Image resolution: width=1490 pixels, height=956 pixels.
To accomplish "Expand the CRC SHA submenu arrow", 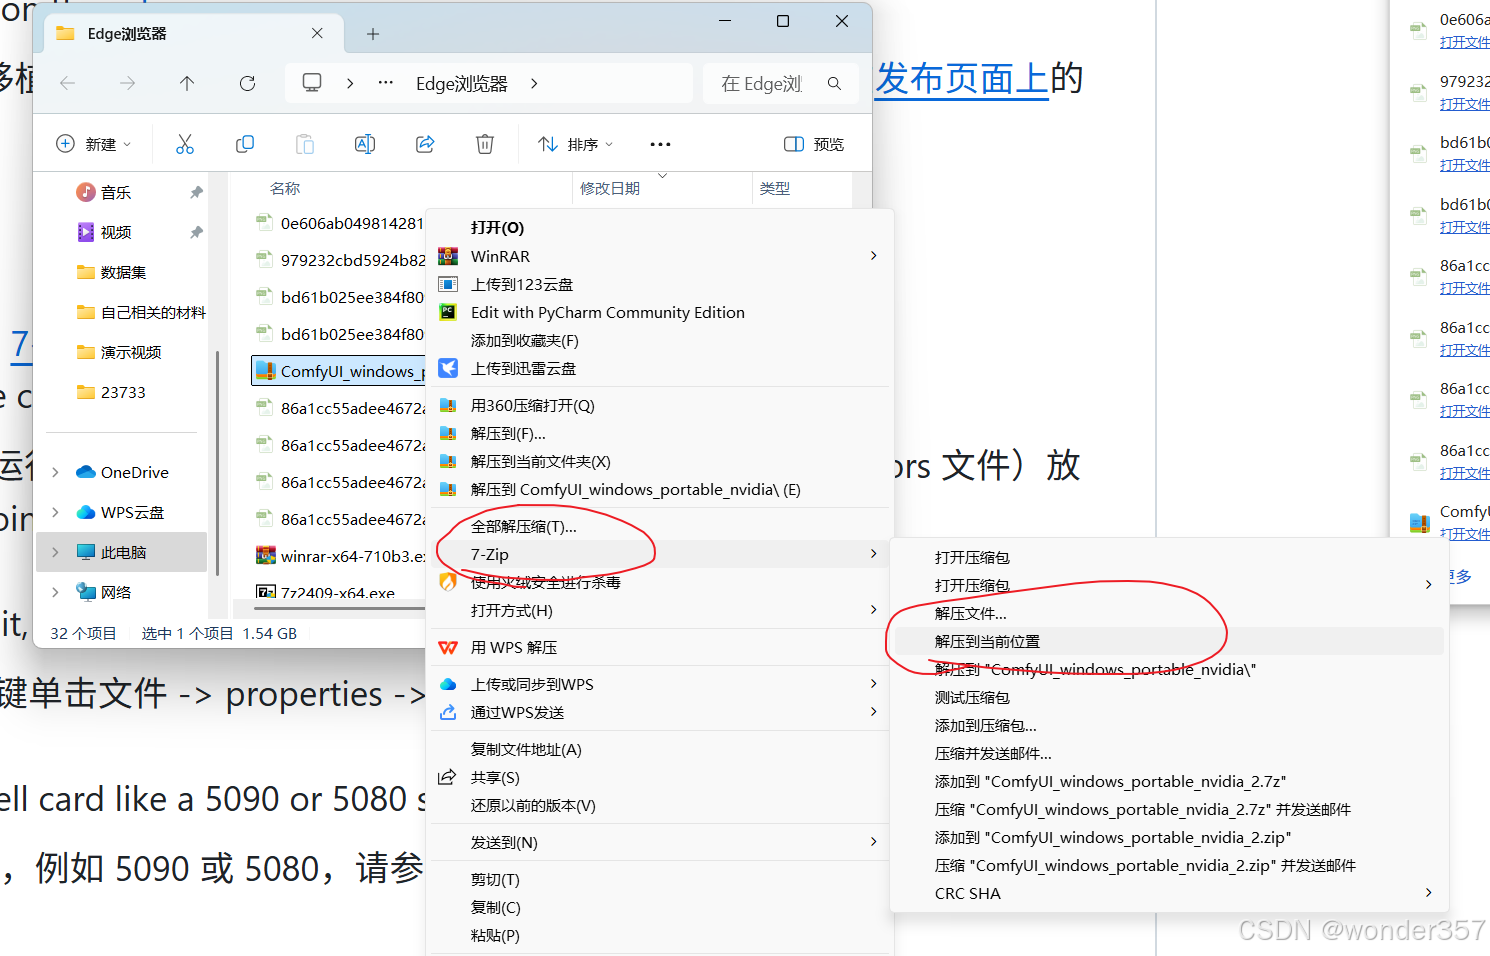I will pos(1428,893).
